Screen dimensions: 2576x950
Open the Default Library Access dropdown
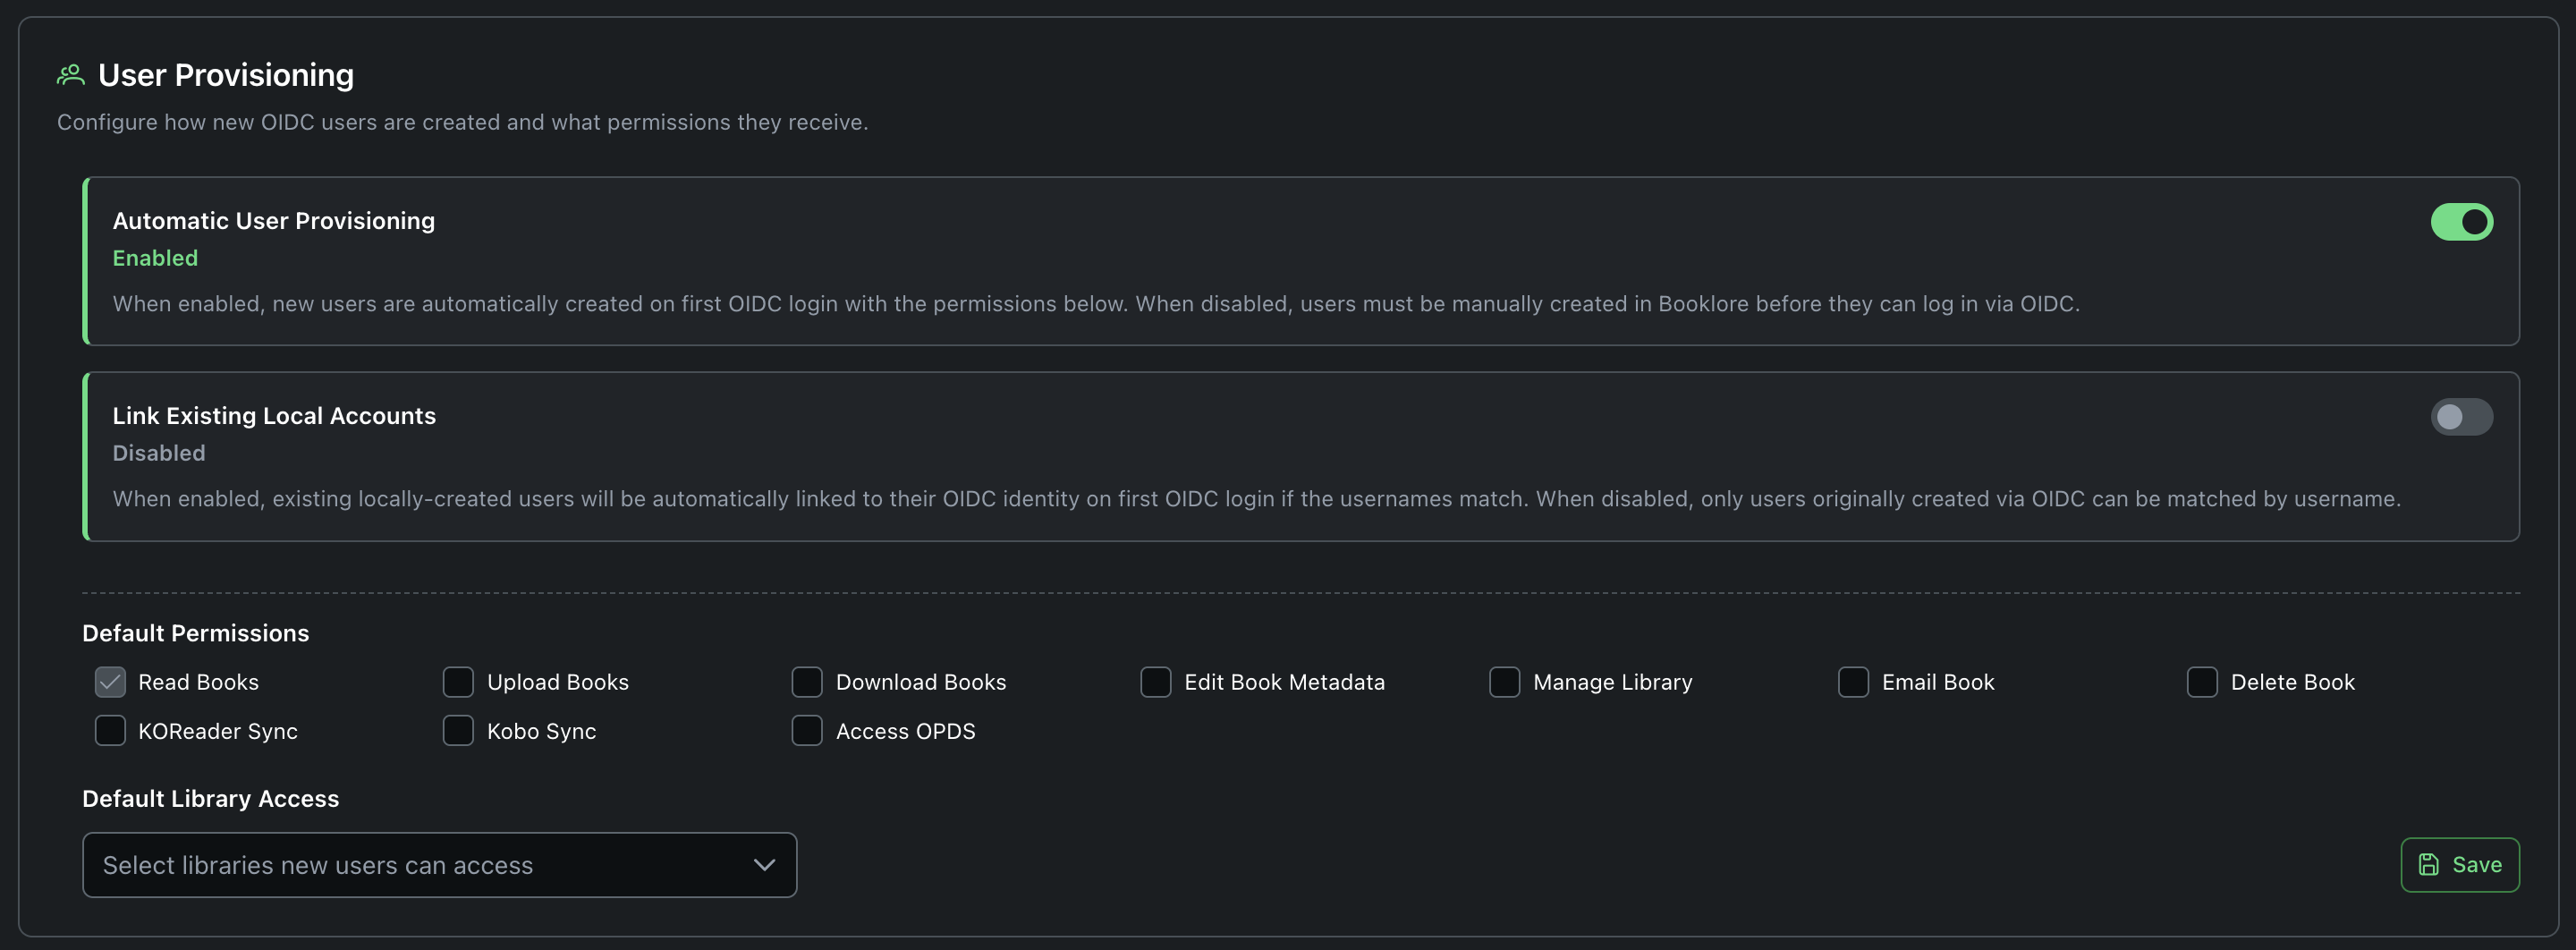click(440, 864)
